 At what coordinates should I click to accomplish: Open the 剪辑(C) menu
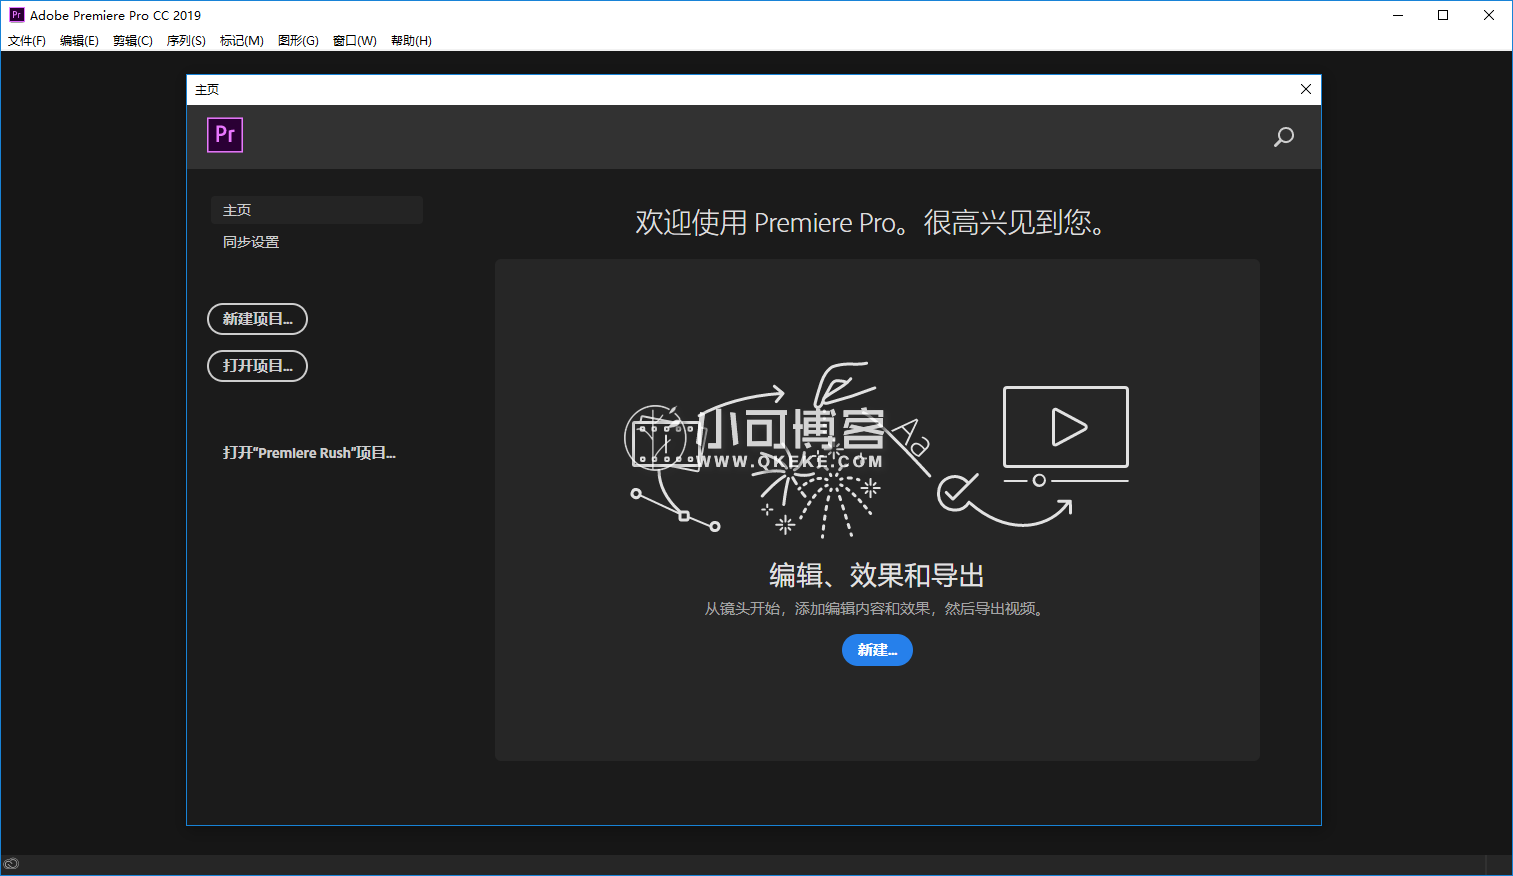coord(133,41)
